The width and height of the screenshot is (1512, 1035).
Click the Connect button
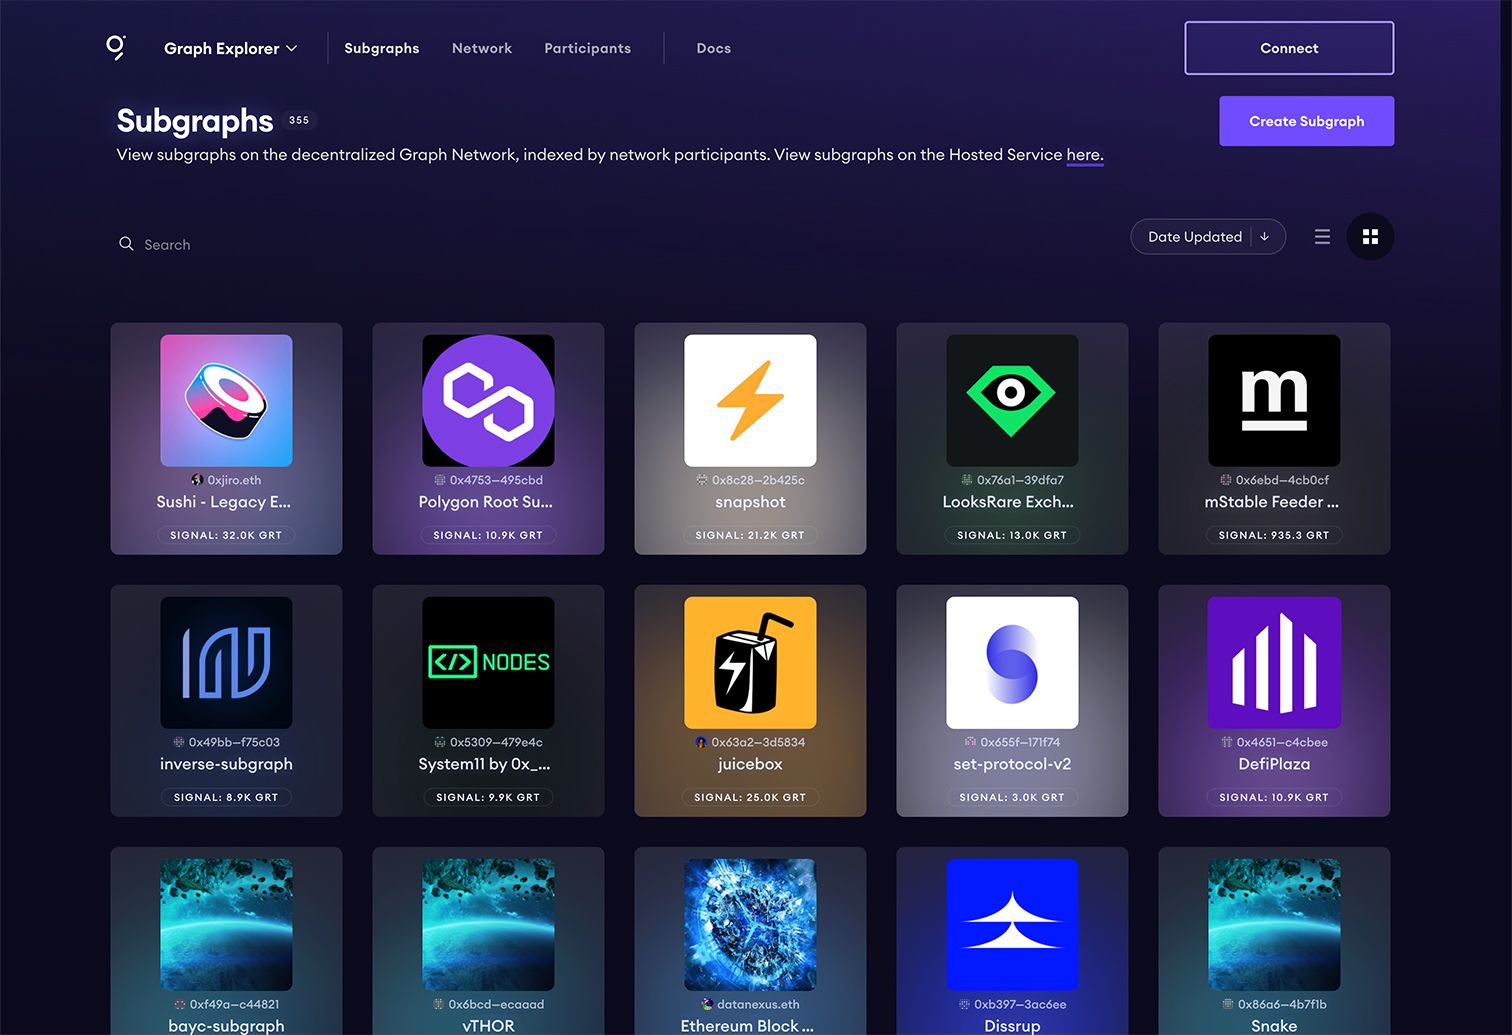tap(1289, 48)
